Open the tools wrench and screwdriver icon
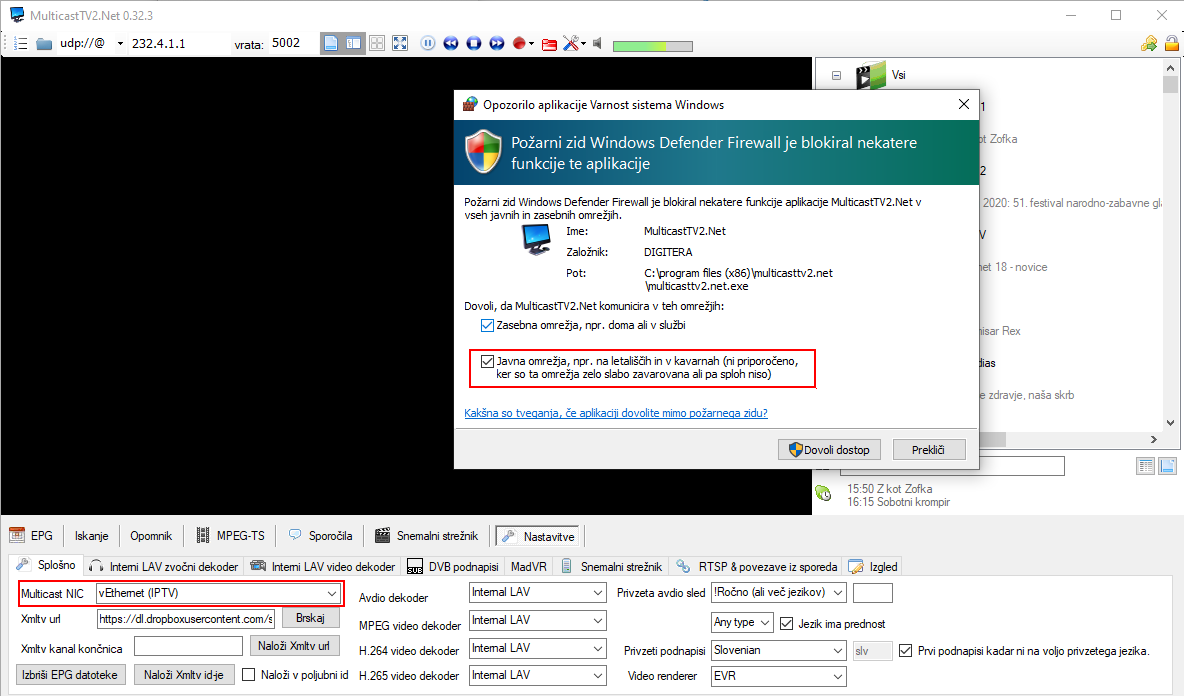 pos(571,43)
